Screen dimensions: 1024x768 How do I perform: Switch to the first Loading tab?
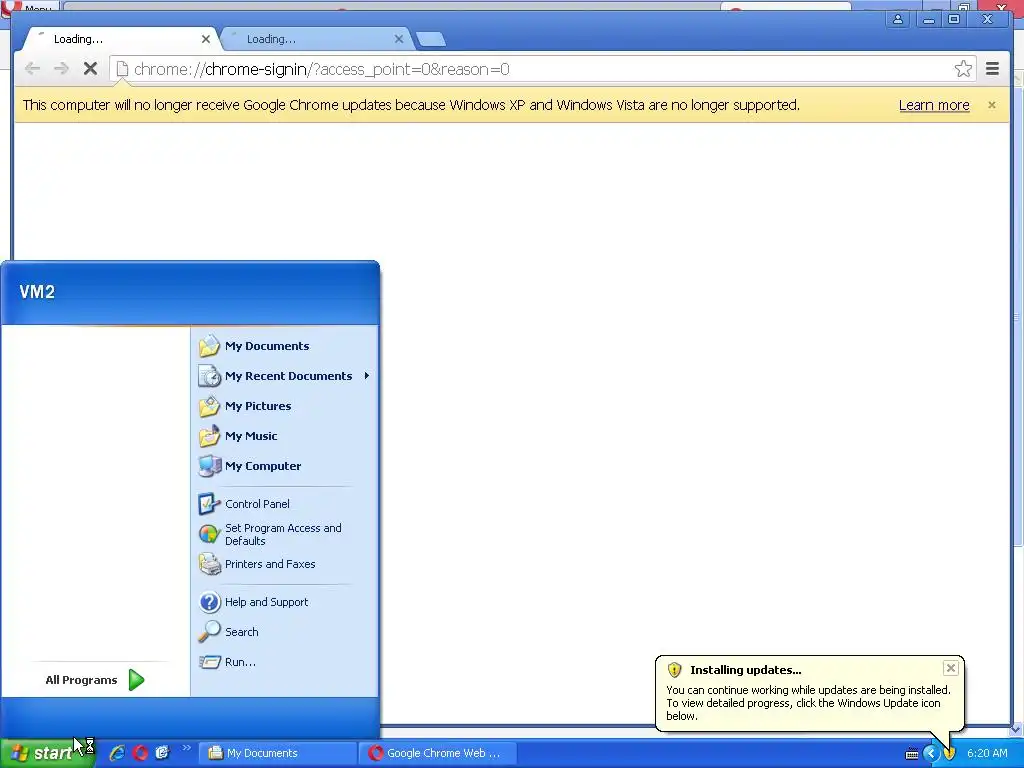coord(120,39)
